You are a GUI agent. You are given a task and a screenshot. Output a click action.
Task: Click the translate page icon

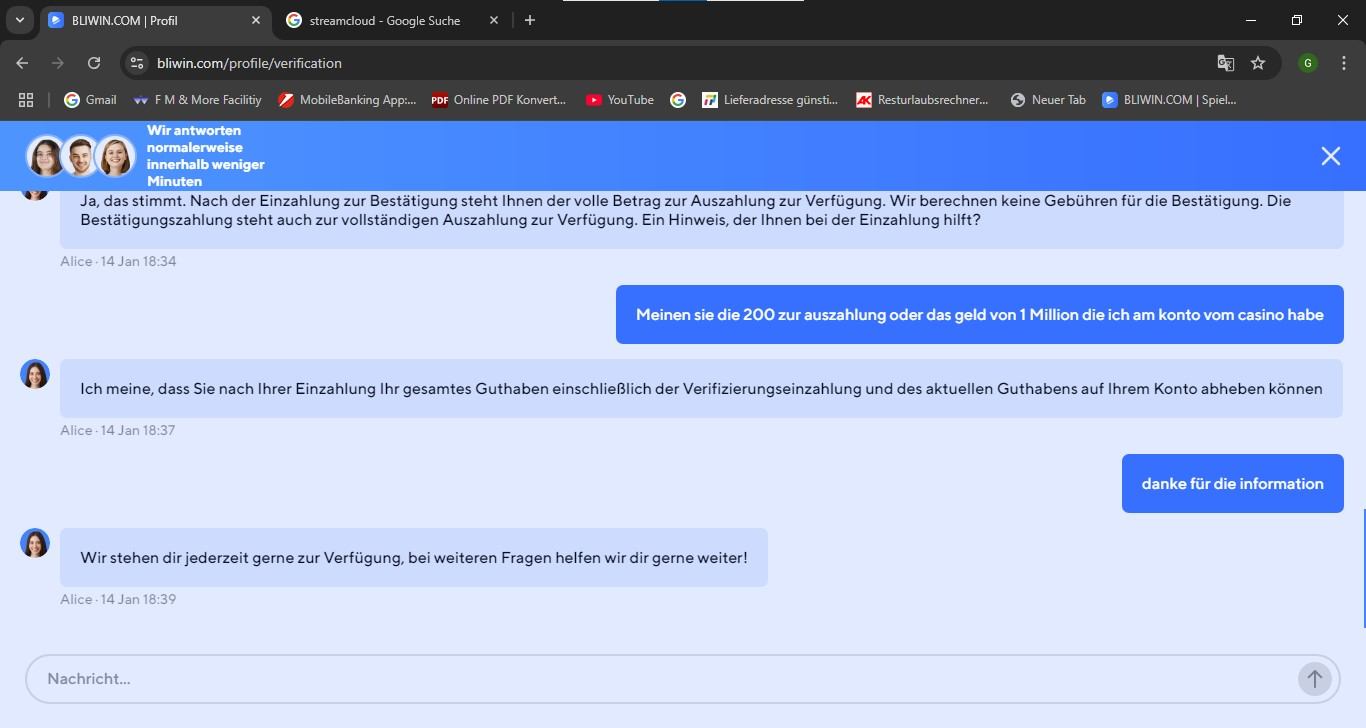coord(1225,63)
